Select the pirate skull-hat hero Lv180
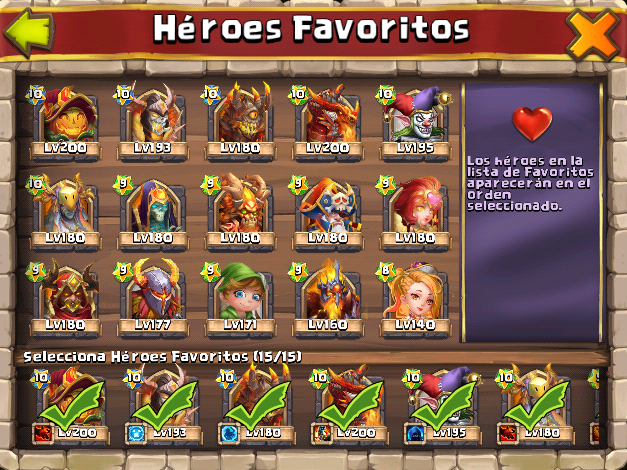 coord(328,213)
